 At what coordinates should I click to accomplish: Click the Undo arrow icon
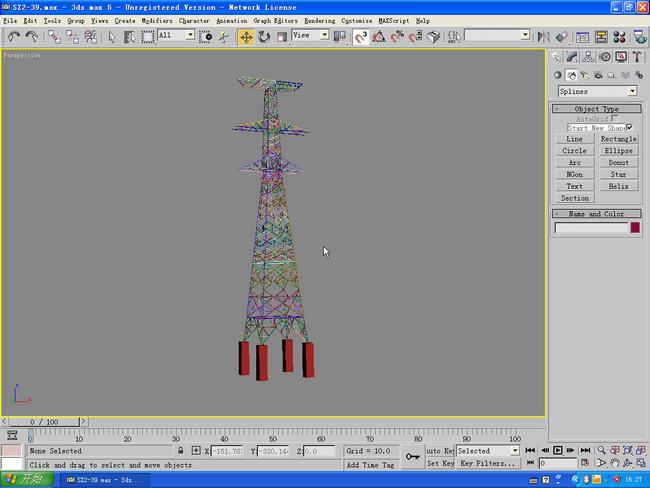pos(14,37)
